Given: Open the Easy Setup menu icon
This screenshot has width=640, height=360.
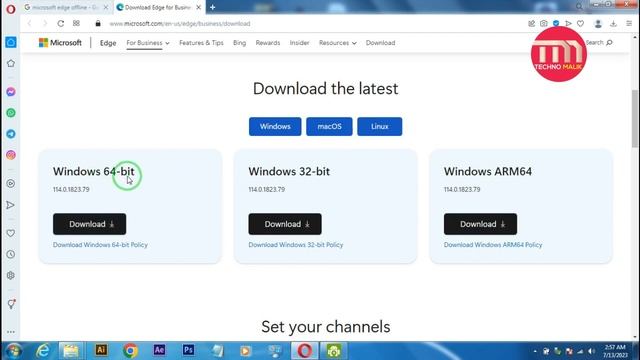Looking at the screenshot, I should (x=629, y=24).
